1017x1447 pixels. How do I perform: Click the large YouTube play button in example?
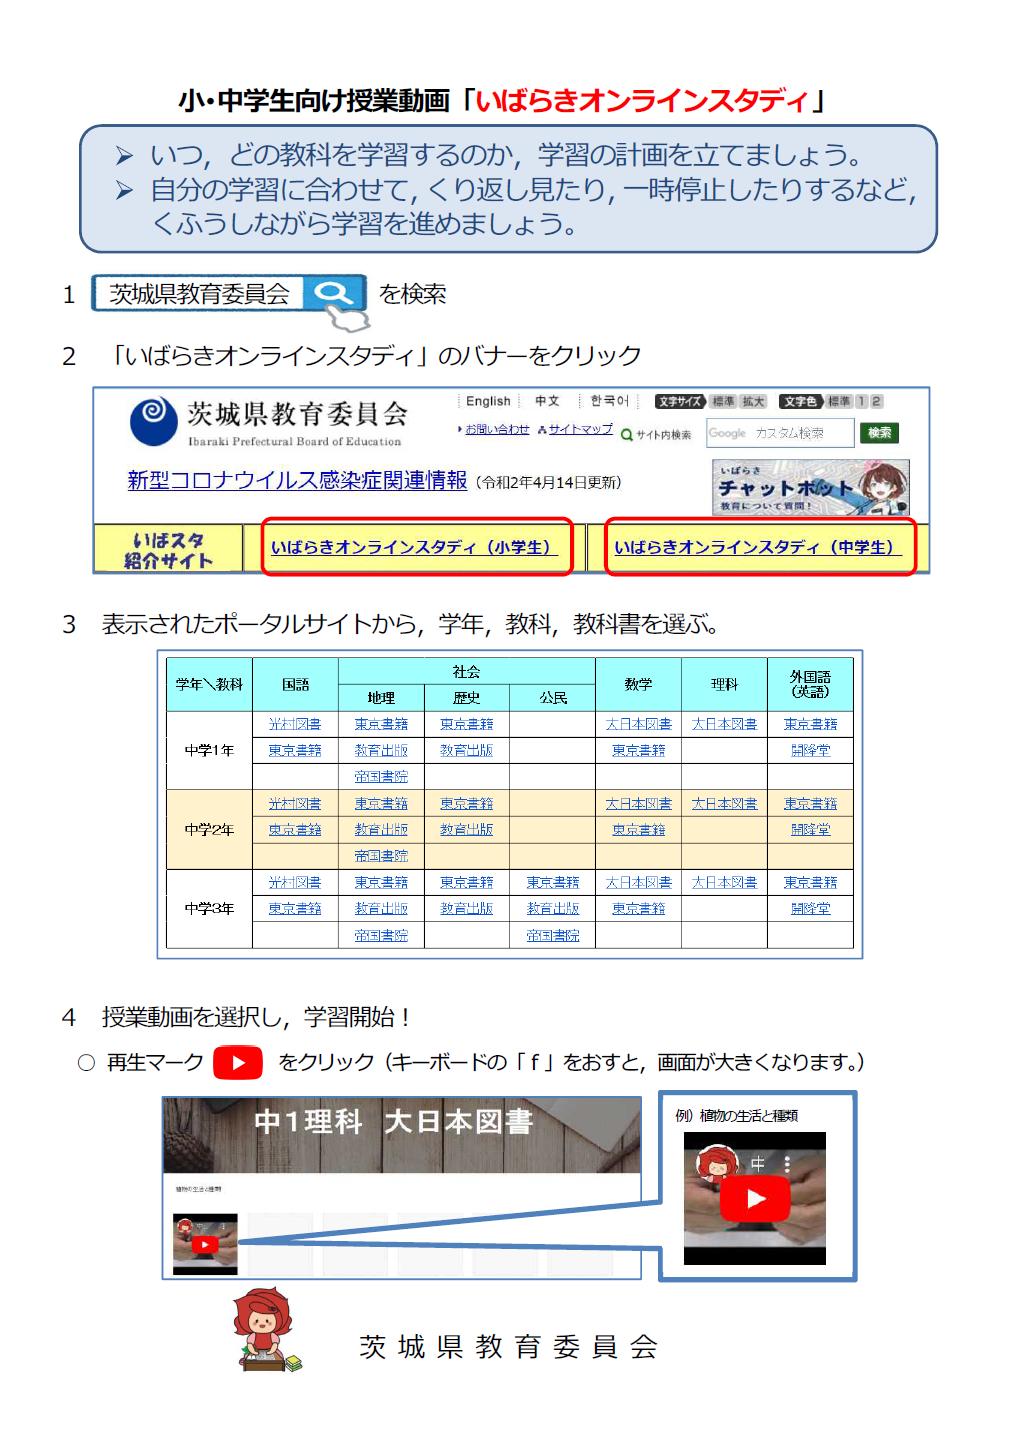pyautogui.click(x=756, y=1198)
